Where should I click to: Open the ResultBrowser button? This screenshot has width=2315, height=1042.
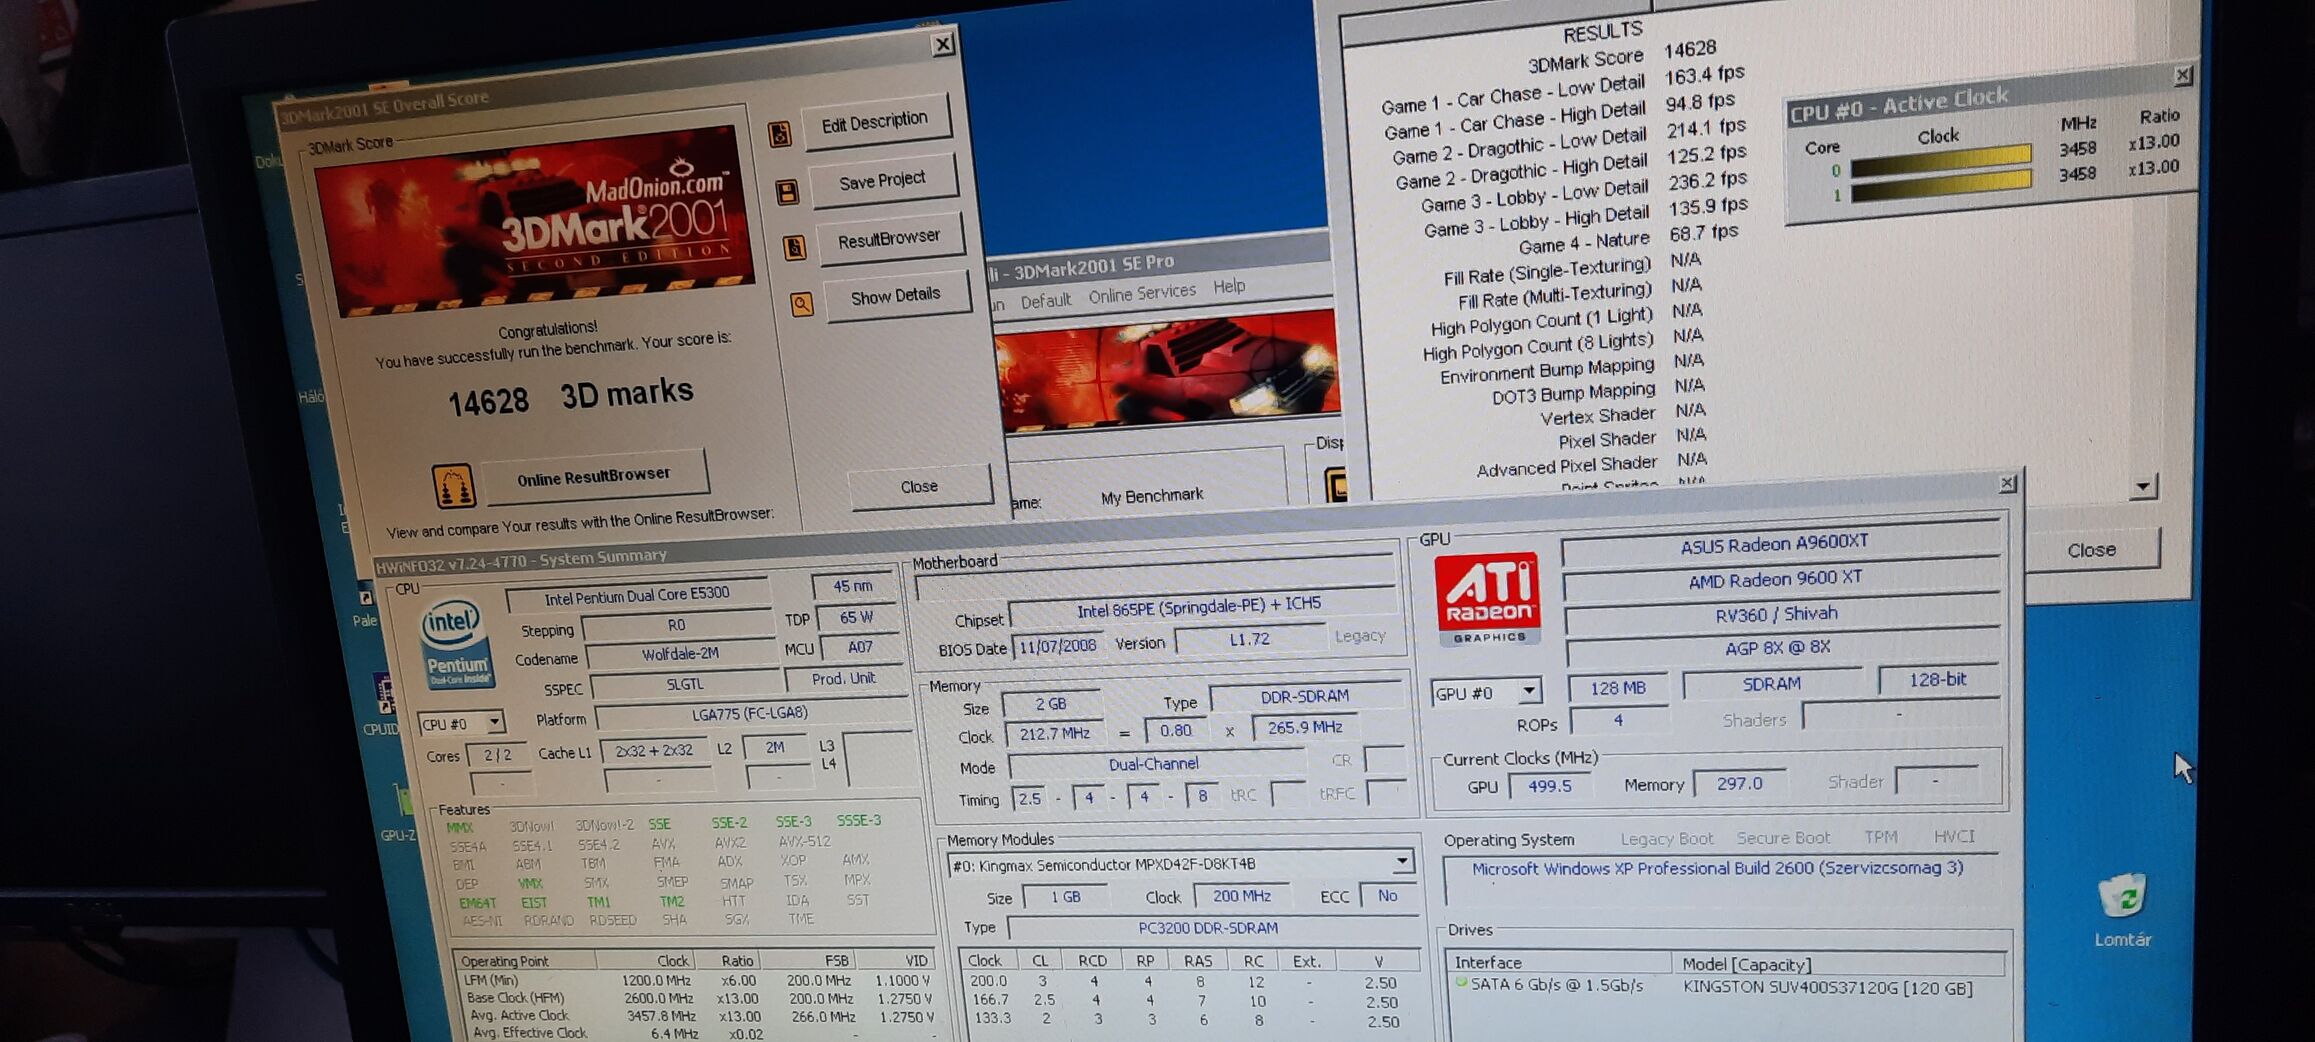(889, 238)
